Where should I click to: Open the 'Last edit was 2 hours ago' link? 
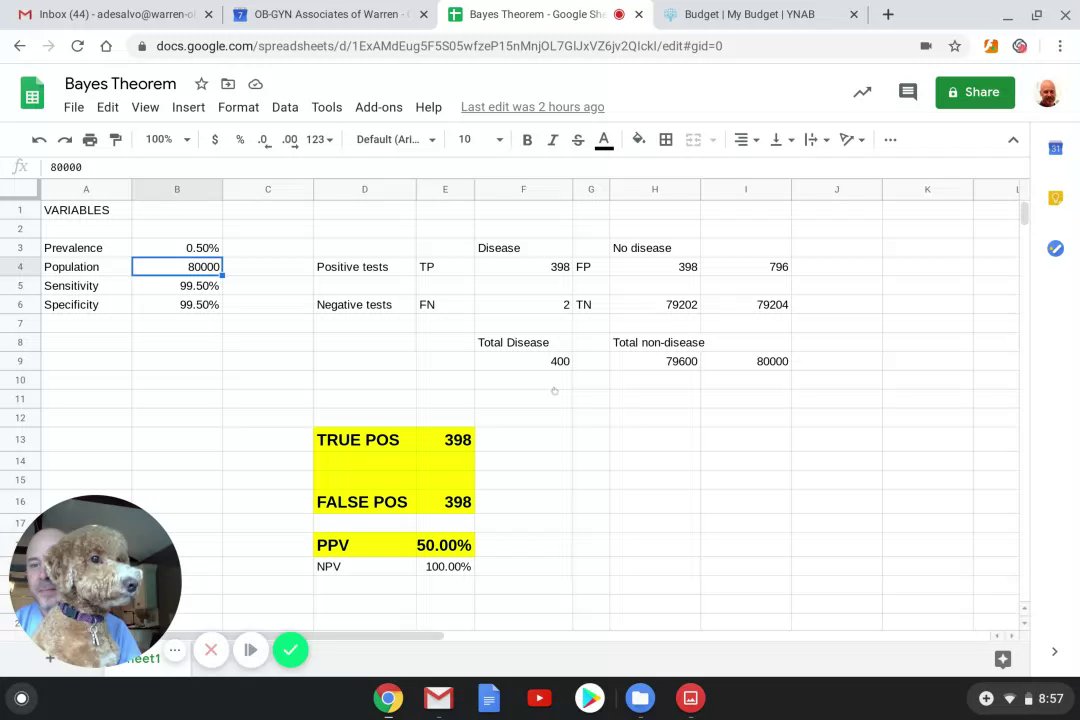tap(532, 107)
